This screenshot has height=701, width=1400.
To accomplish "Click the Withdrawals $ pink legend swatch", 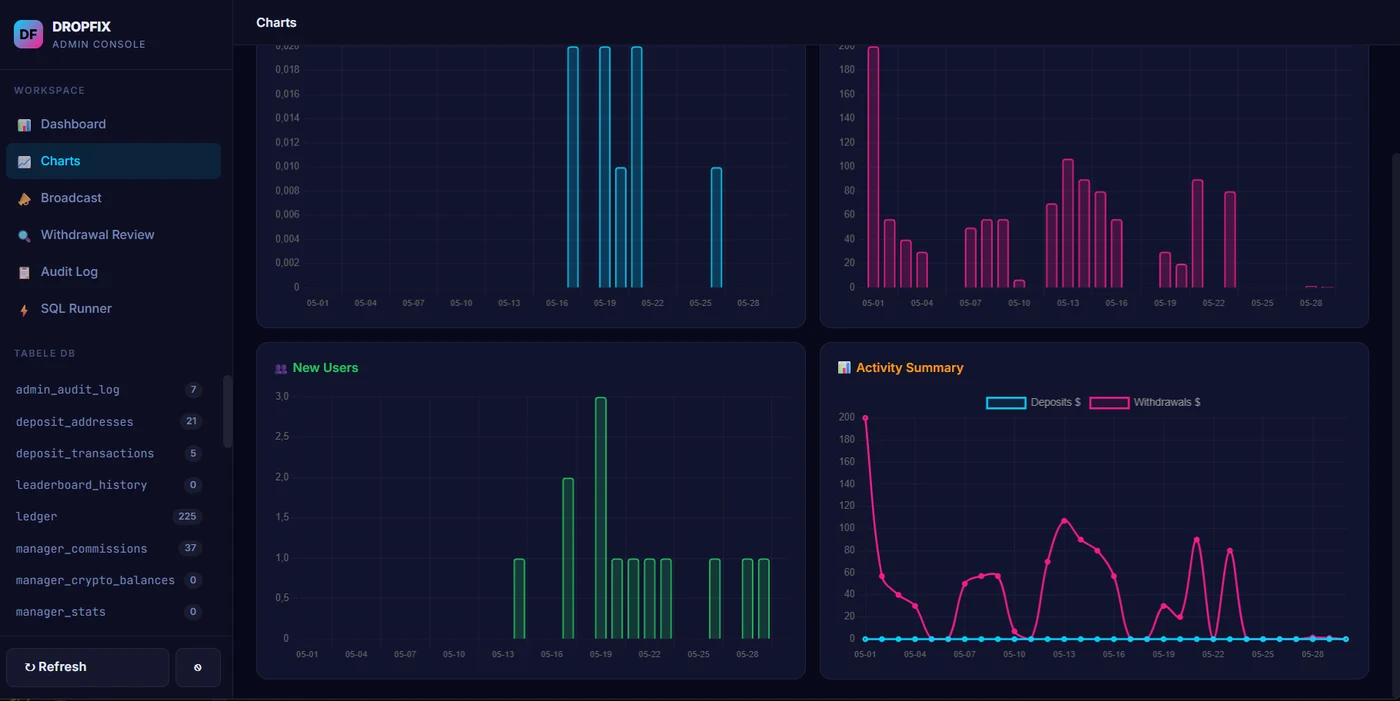I will pyautogui.click(x=1109, y=403).
